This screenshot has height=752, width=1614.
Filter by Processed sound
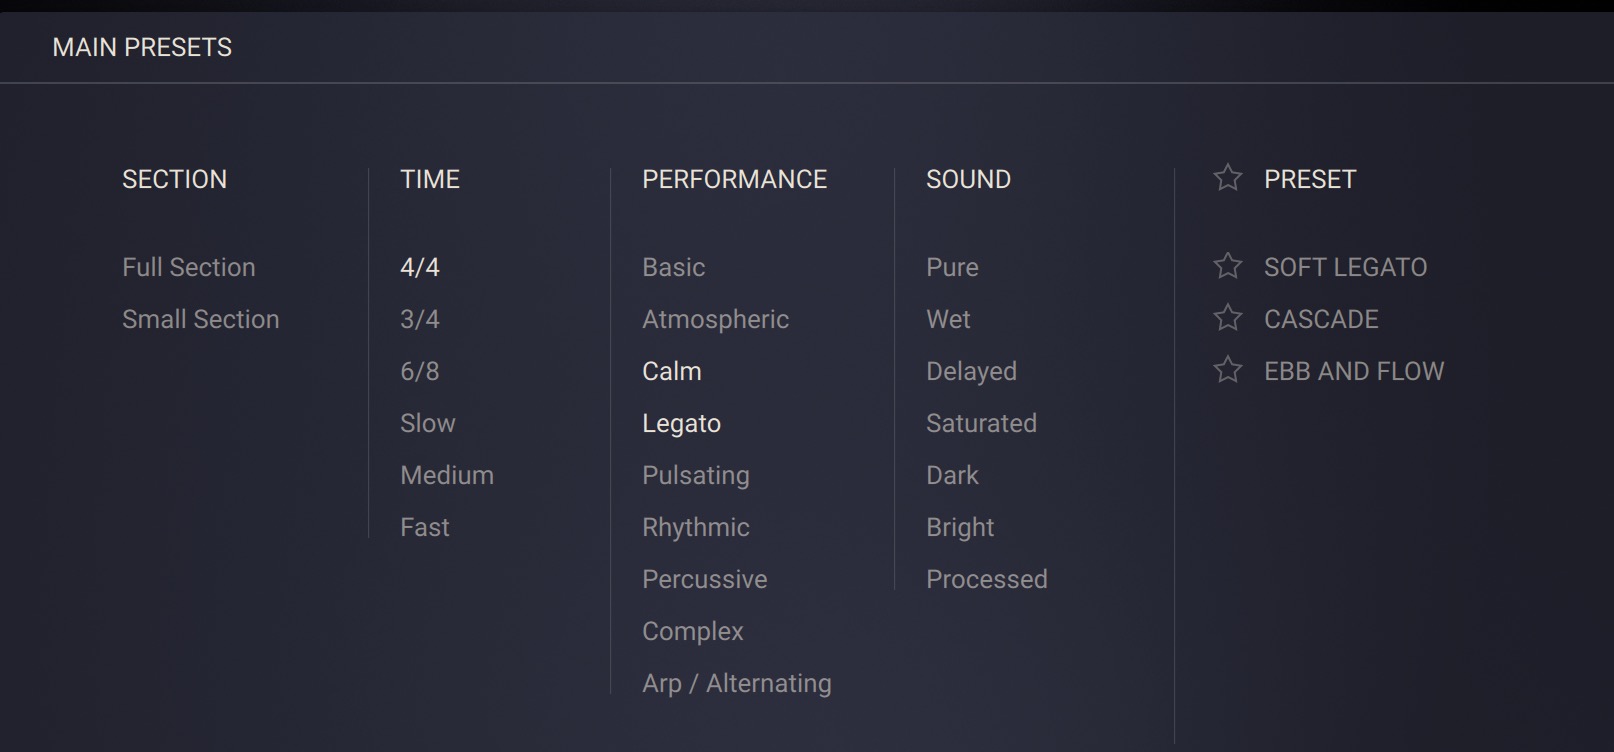pyautogui.click(x=986, y=579)
